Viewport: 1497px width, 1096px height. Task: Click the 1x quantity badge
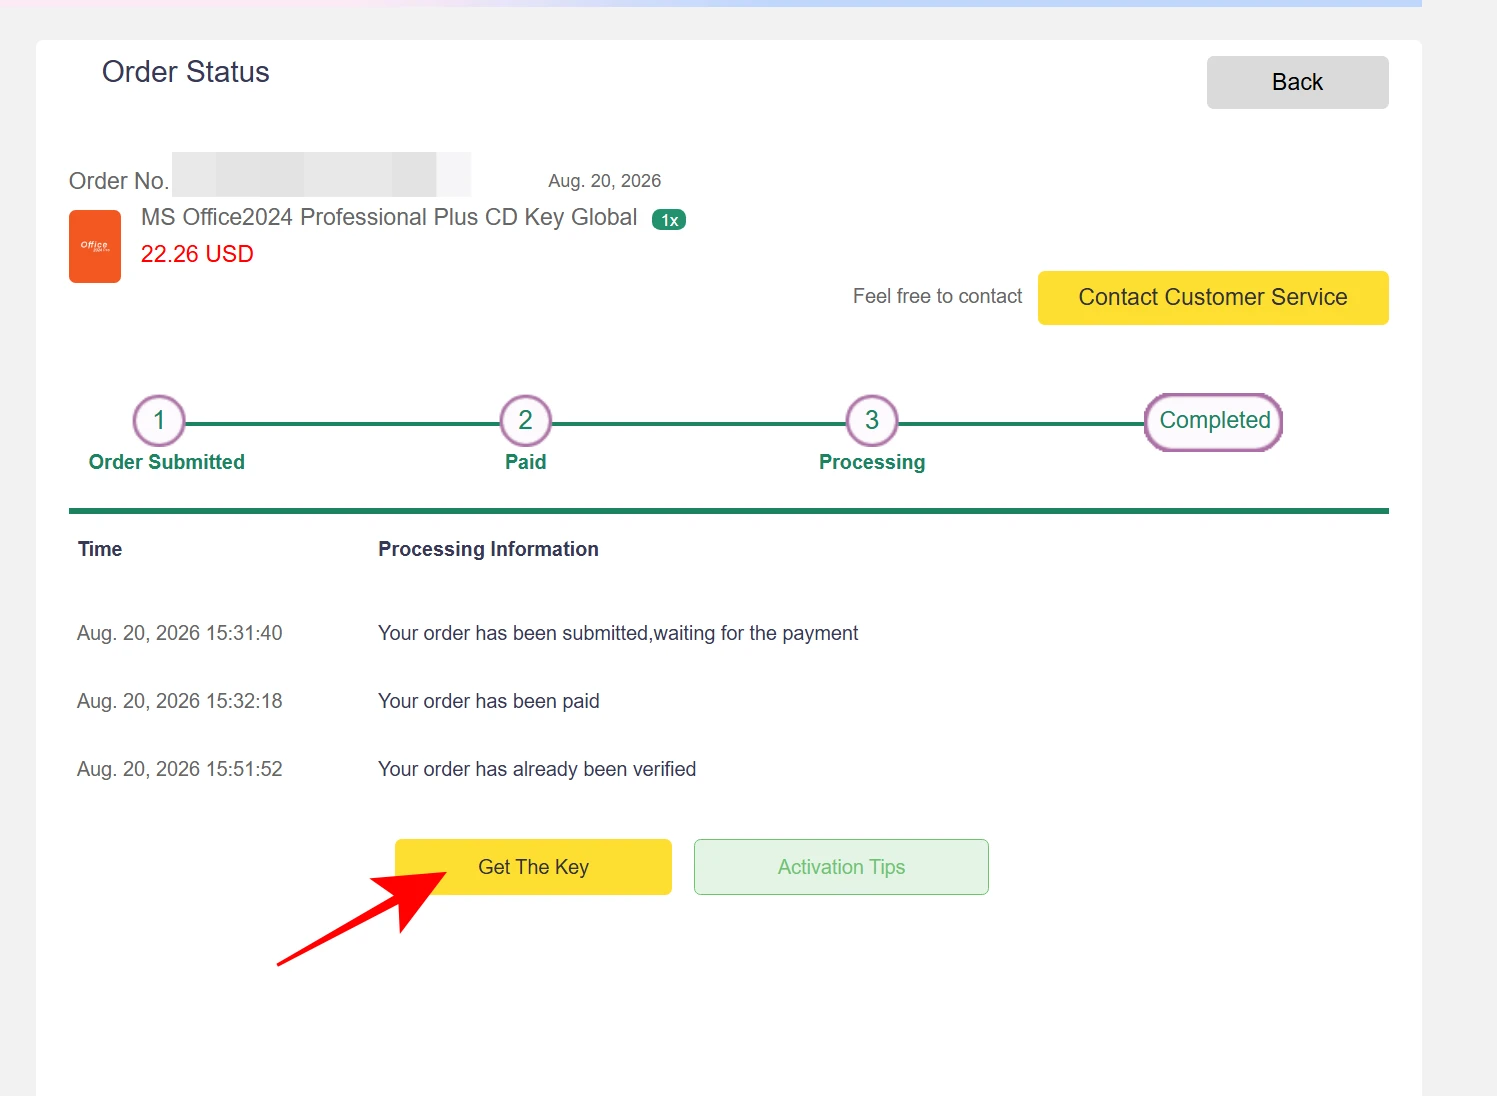[669, 220]
